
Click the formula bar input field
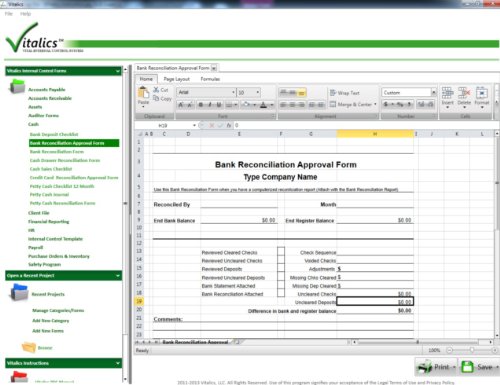tap(366, 125)
